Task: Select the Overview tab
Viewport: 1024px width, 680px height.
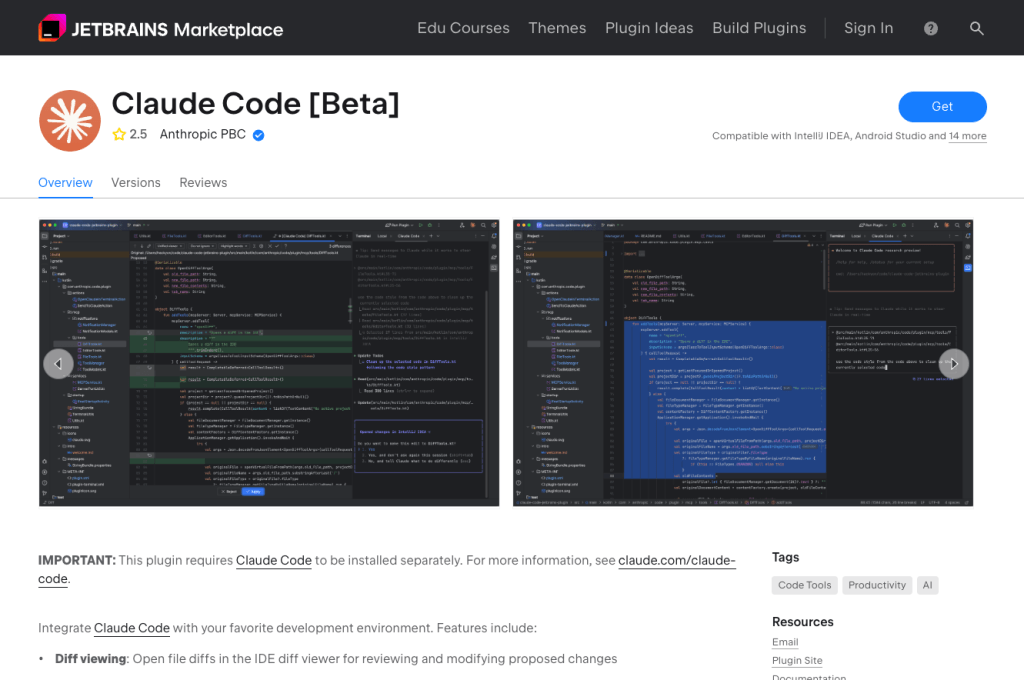Action: [65, 183]
